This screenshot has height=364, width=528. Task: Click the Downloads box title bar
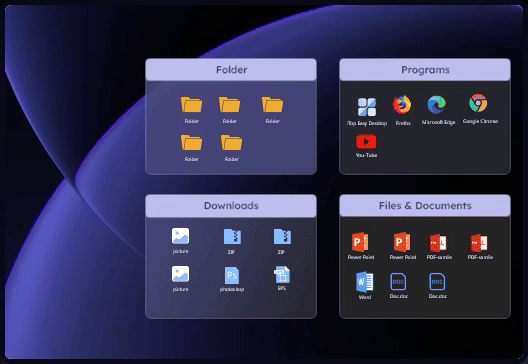click(231, 206)
